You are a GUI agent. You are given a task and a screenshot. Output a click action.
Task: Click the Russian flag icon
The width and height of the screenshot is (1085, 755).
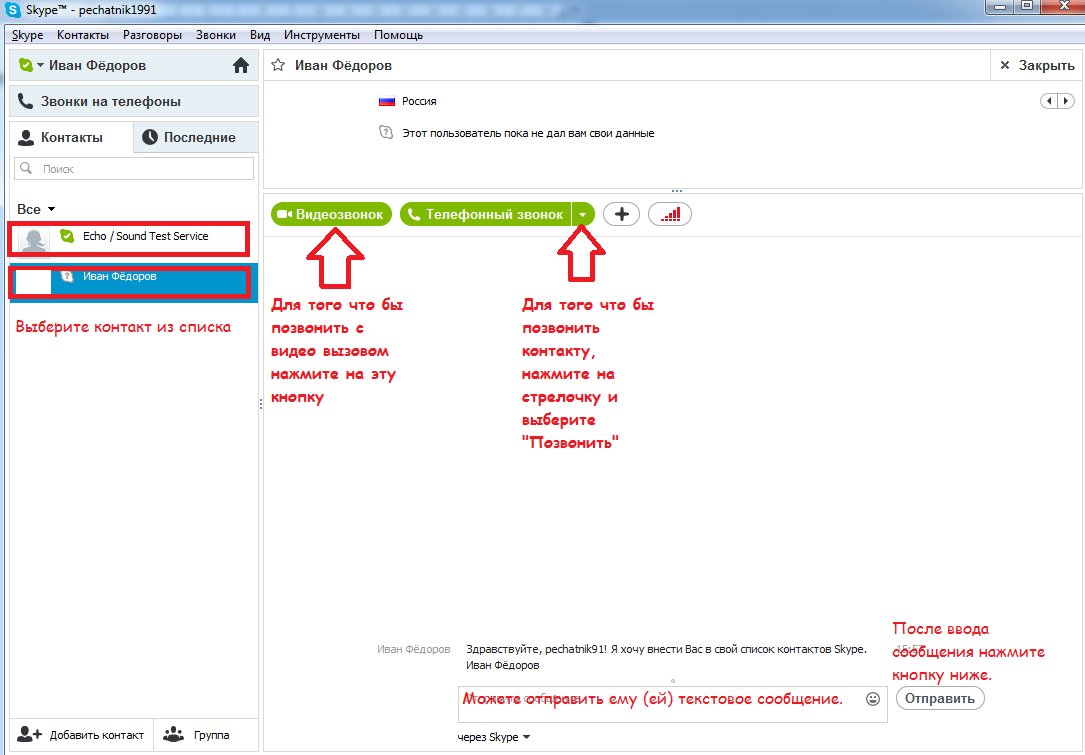pos(387,101)
